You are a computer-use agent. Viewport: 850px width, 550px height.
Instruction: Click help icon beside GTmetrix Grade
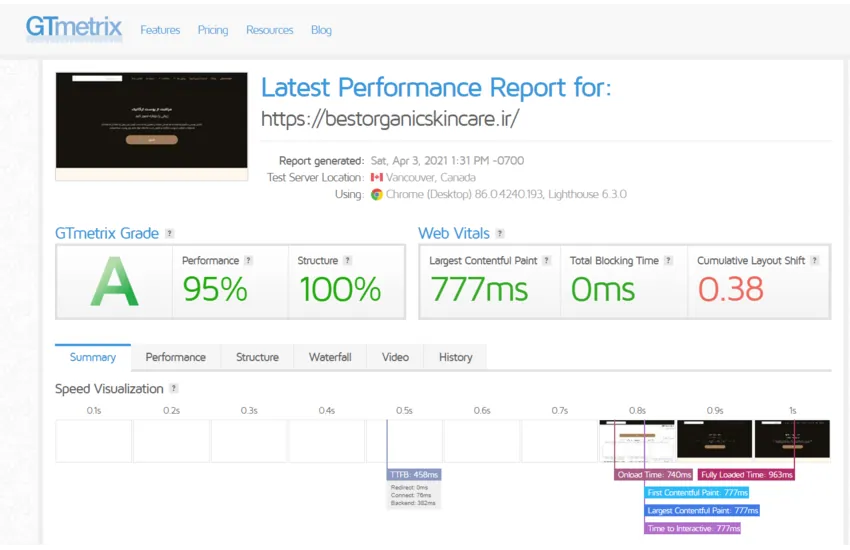[x=170, y=234]
